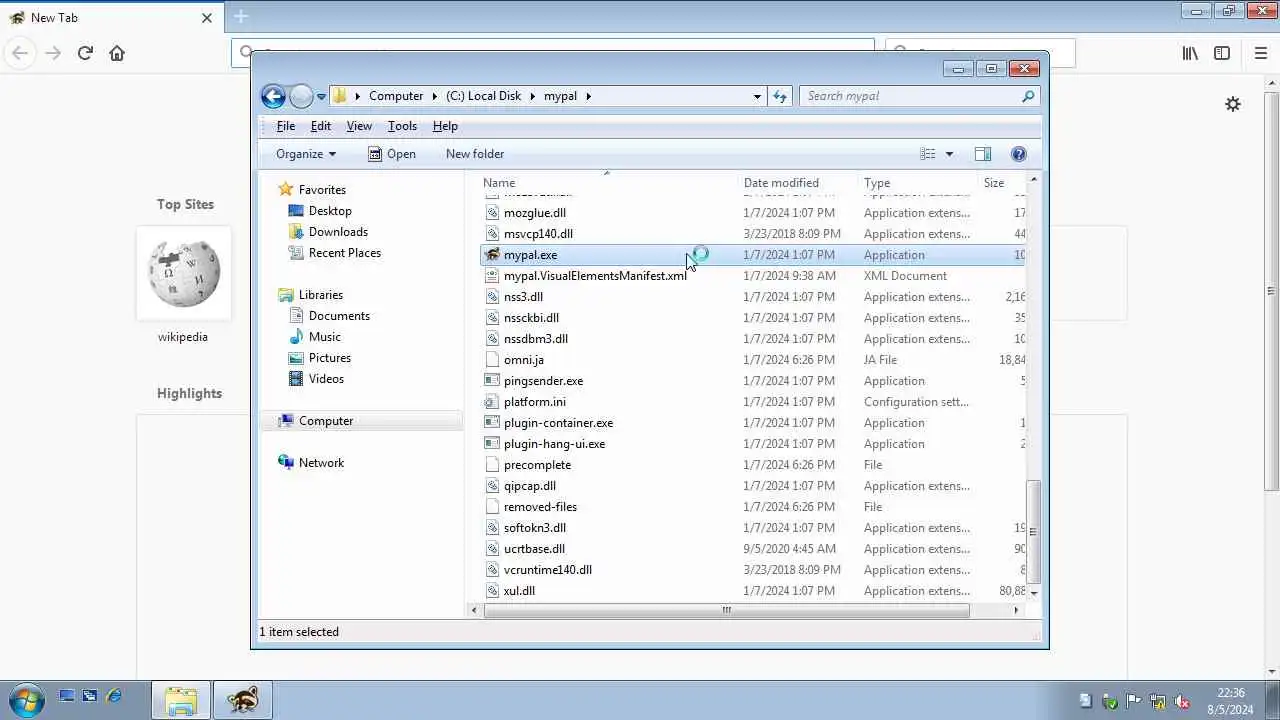Sort by Date modified column header
Screen dimensions: 1280x720
(781, 183)
